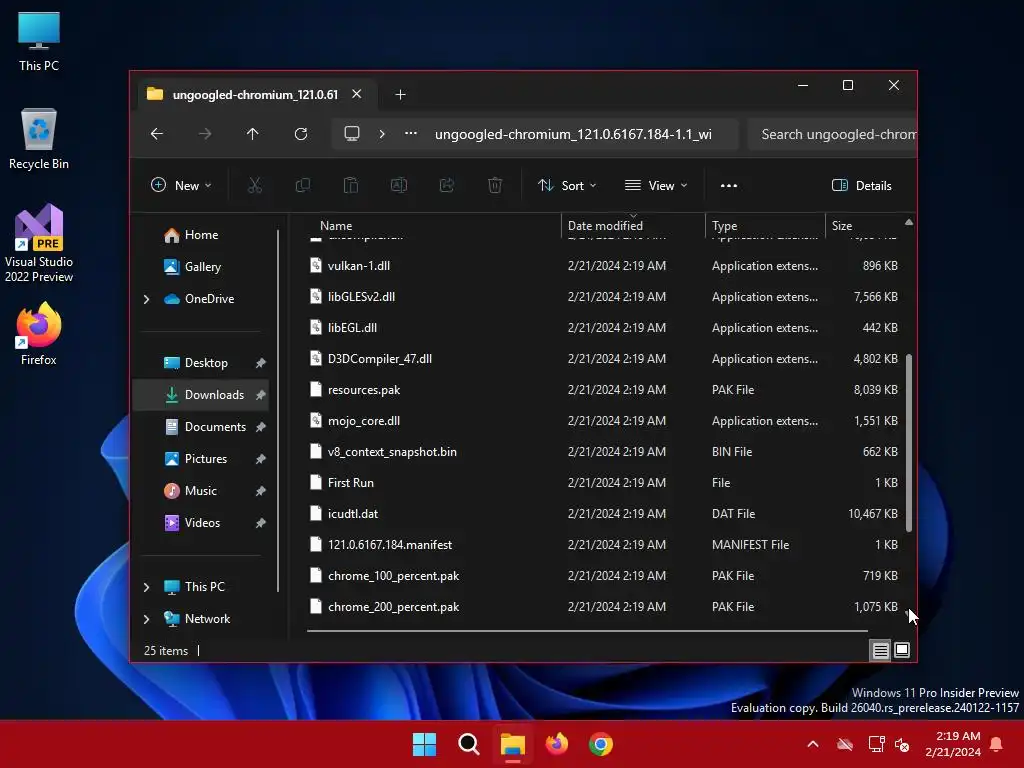The height and width of the screenshot is (768, 1024).
Task: Expand the This PC tree node
Action: pos(146,587)
